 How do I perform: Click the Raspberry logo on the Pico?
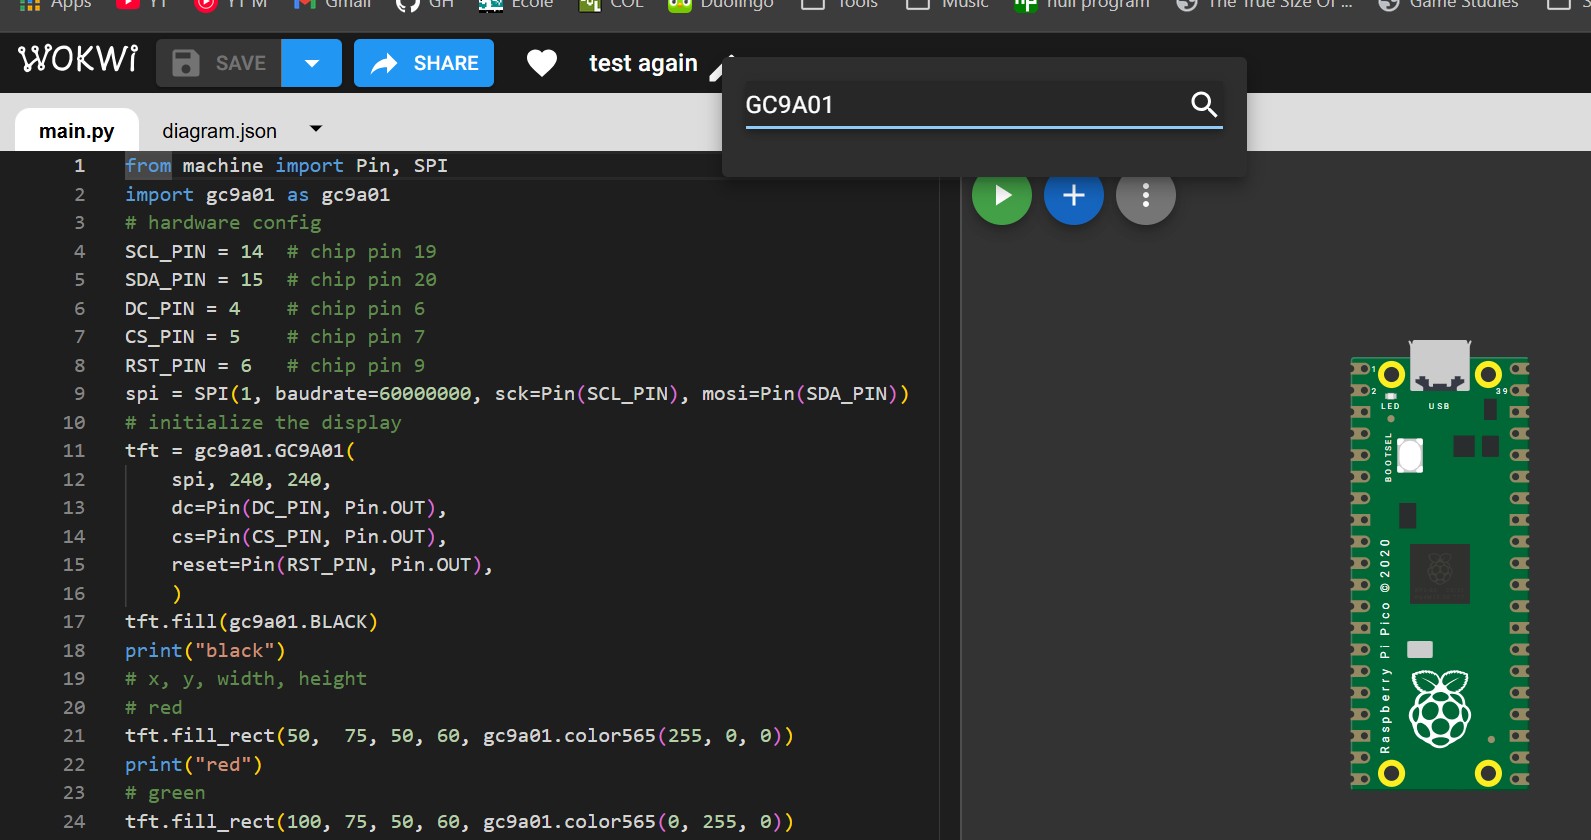1439,709
